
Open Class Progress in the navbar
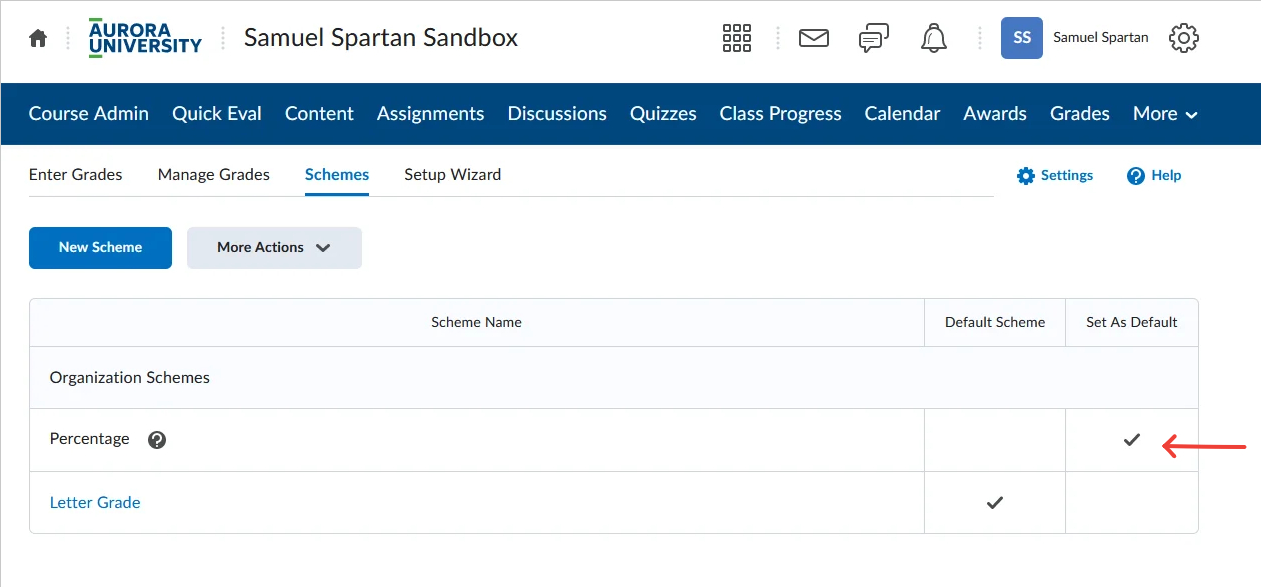click(x=781, y=114)
